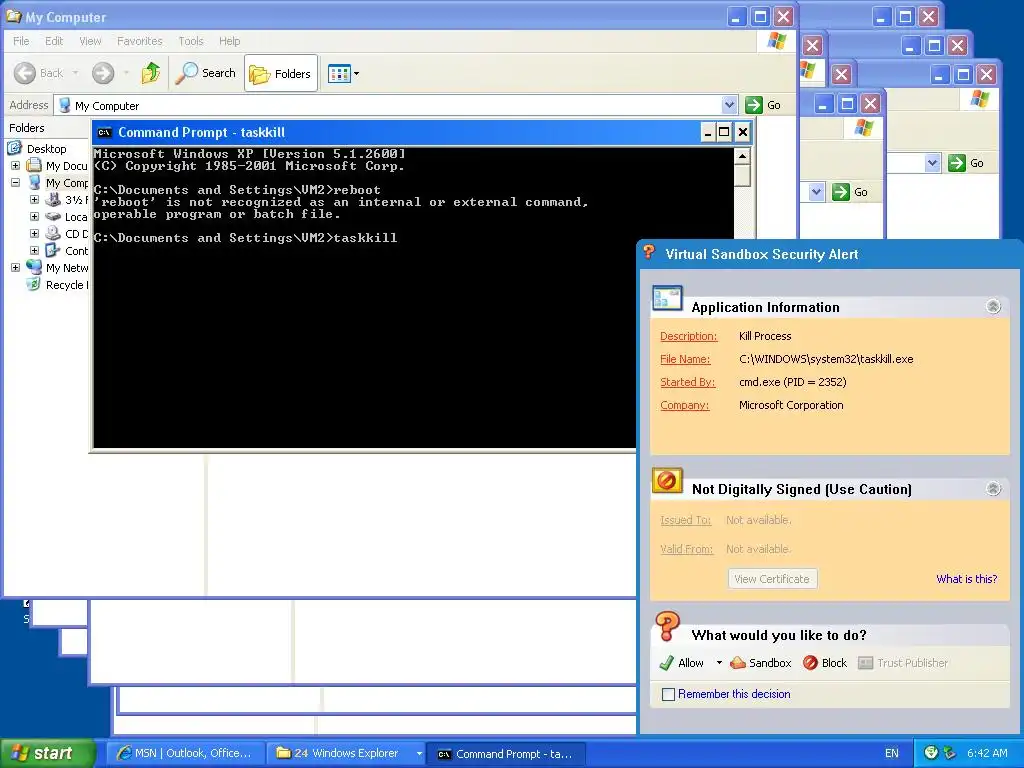
Task: Toggle the Folders pane button
Action: [281, 73]
